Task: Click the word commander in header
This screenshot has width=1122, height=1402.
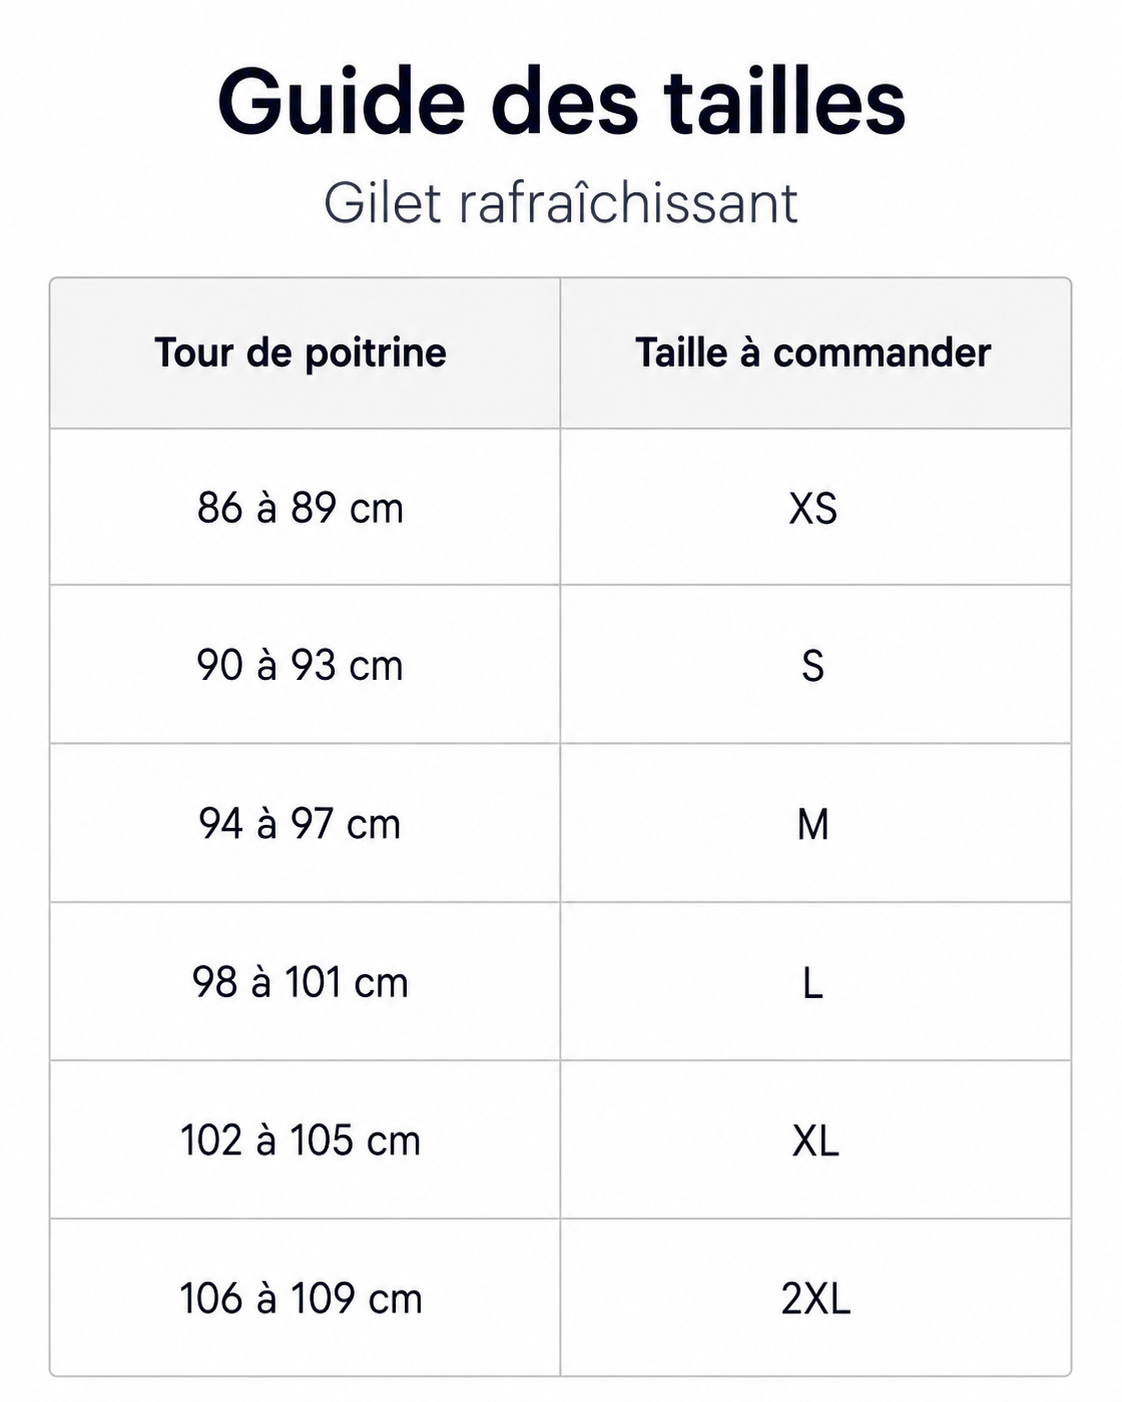Action: tap(882, 353)
